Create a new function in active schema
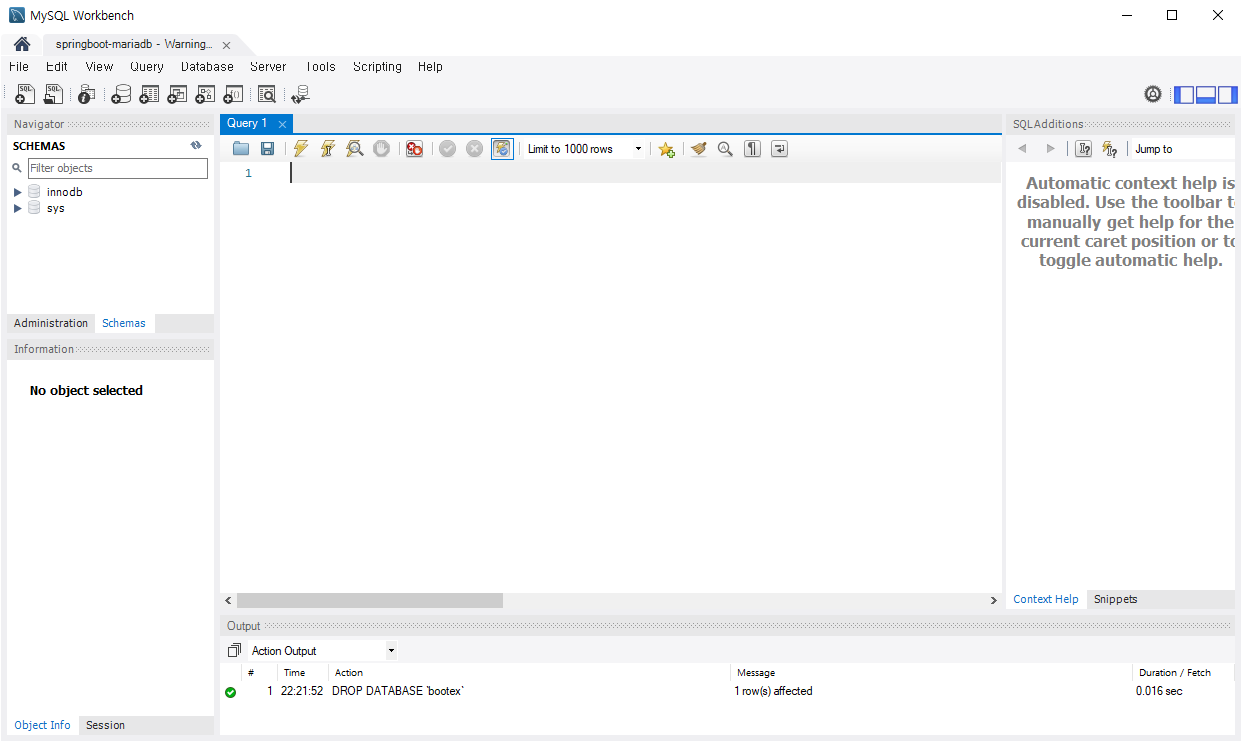Screen dimensions: 1242x742 (x=233, y=94)
